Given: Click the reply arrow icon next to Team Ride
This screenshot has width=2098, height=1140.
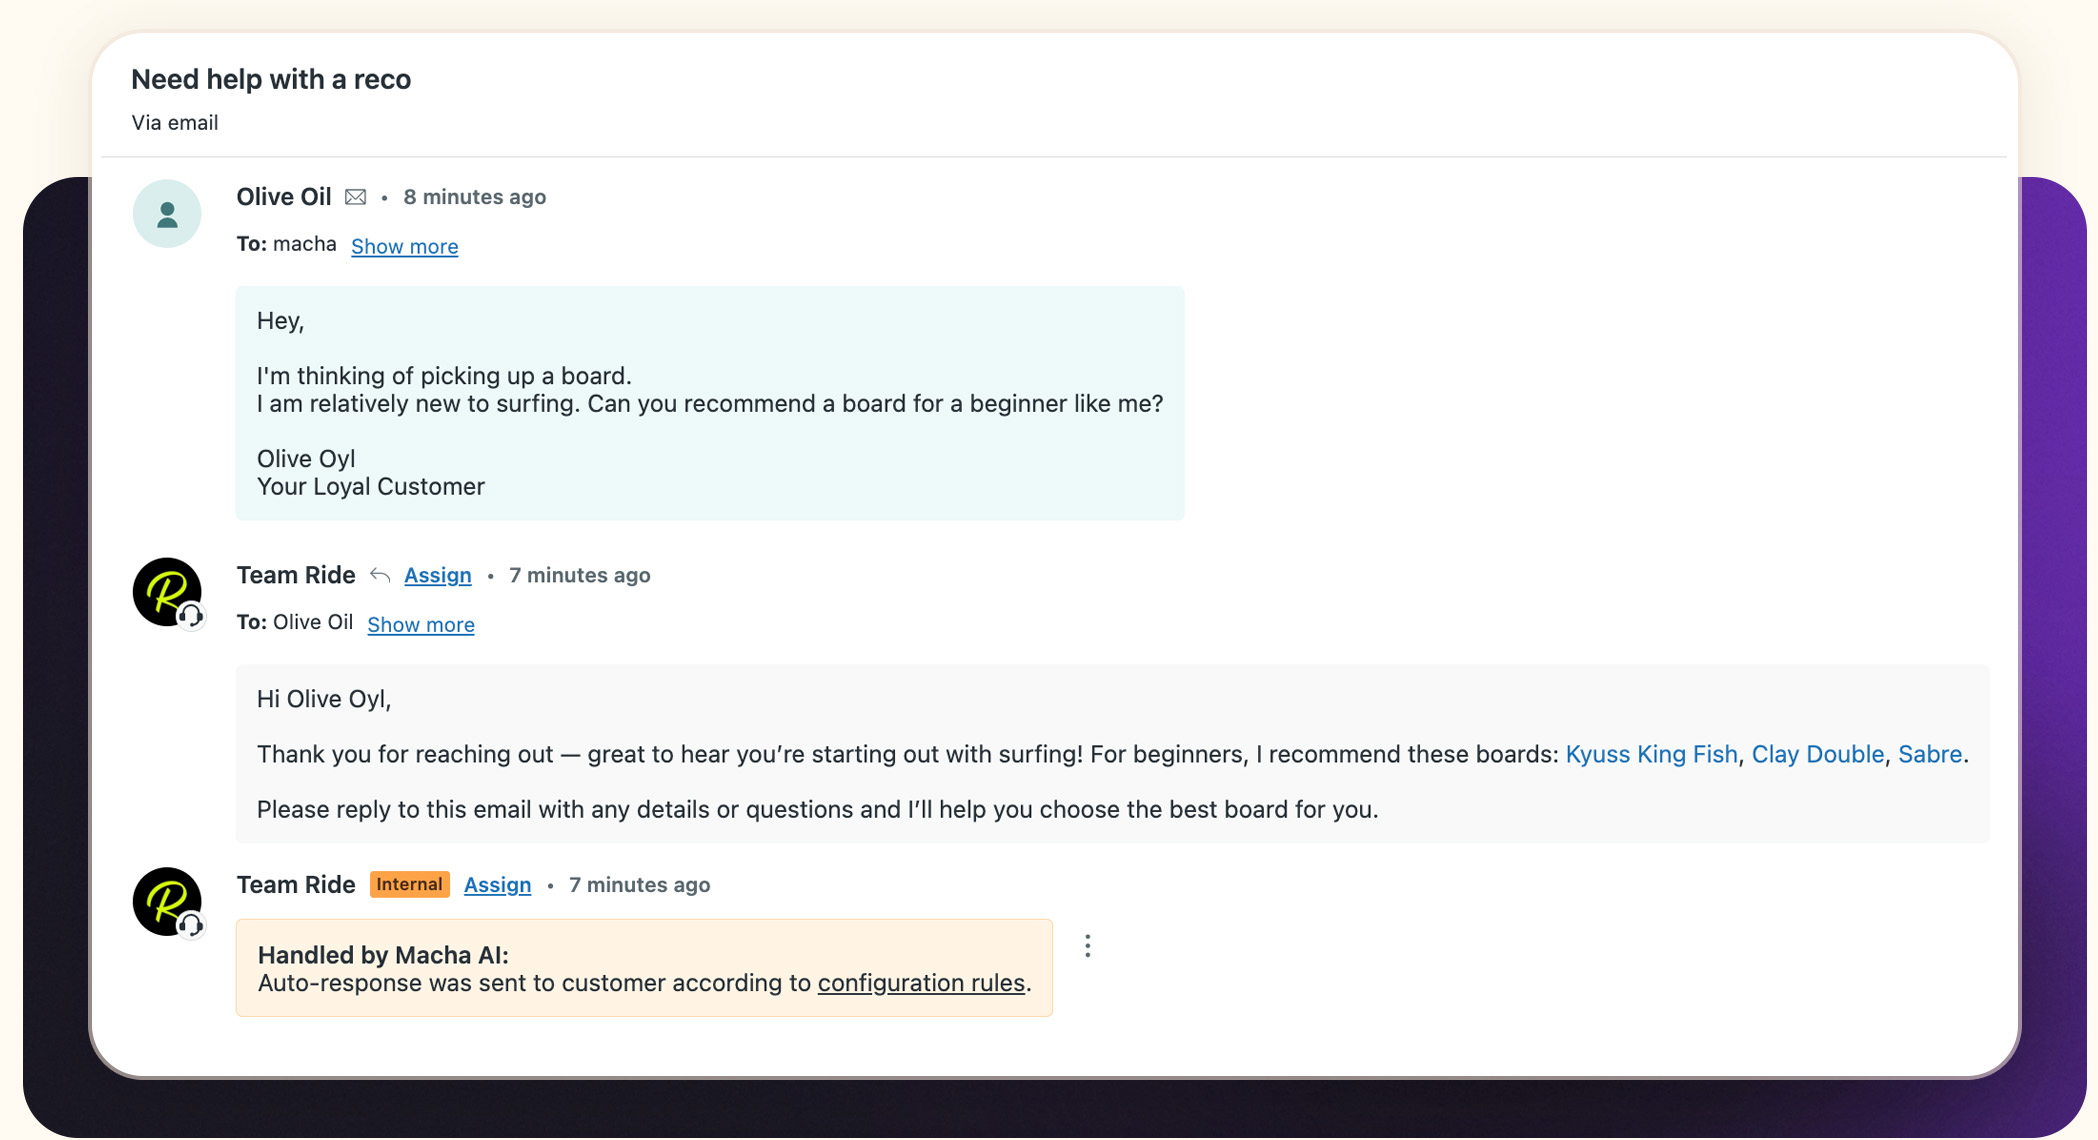Looking at the screenshot, I should 380,575.
